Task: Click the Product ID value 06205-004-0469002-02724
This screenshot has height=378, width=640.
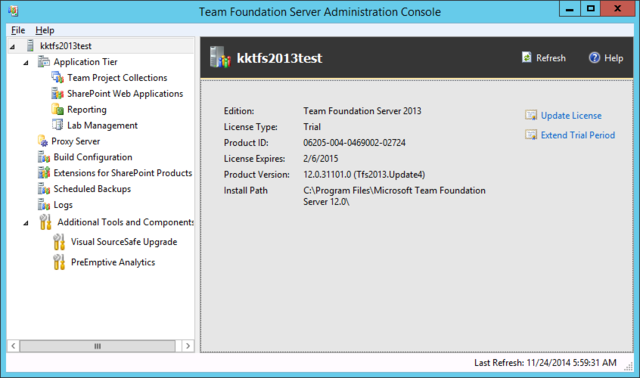Action: click(x=354, y=143)
